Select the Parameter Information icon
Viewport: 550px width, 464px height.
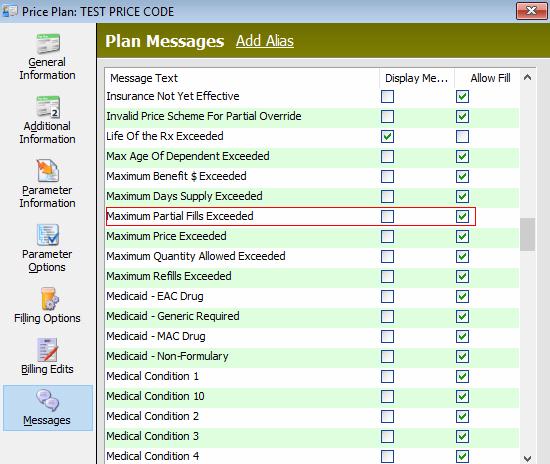48,171
